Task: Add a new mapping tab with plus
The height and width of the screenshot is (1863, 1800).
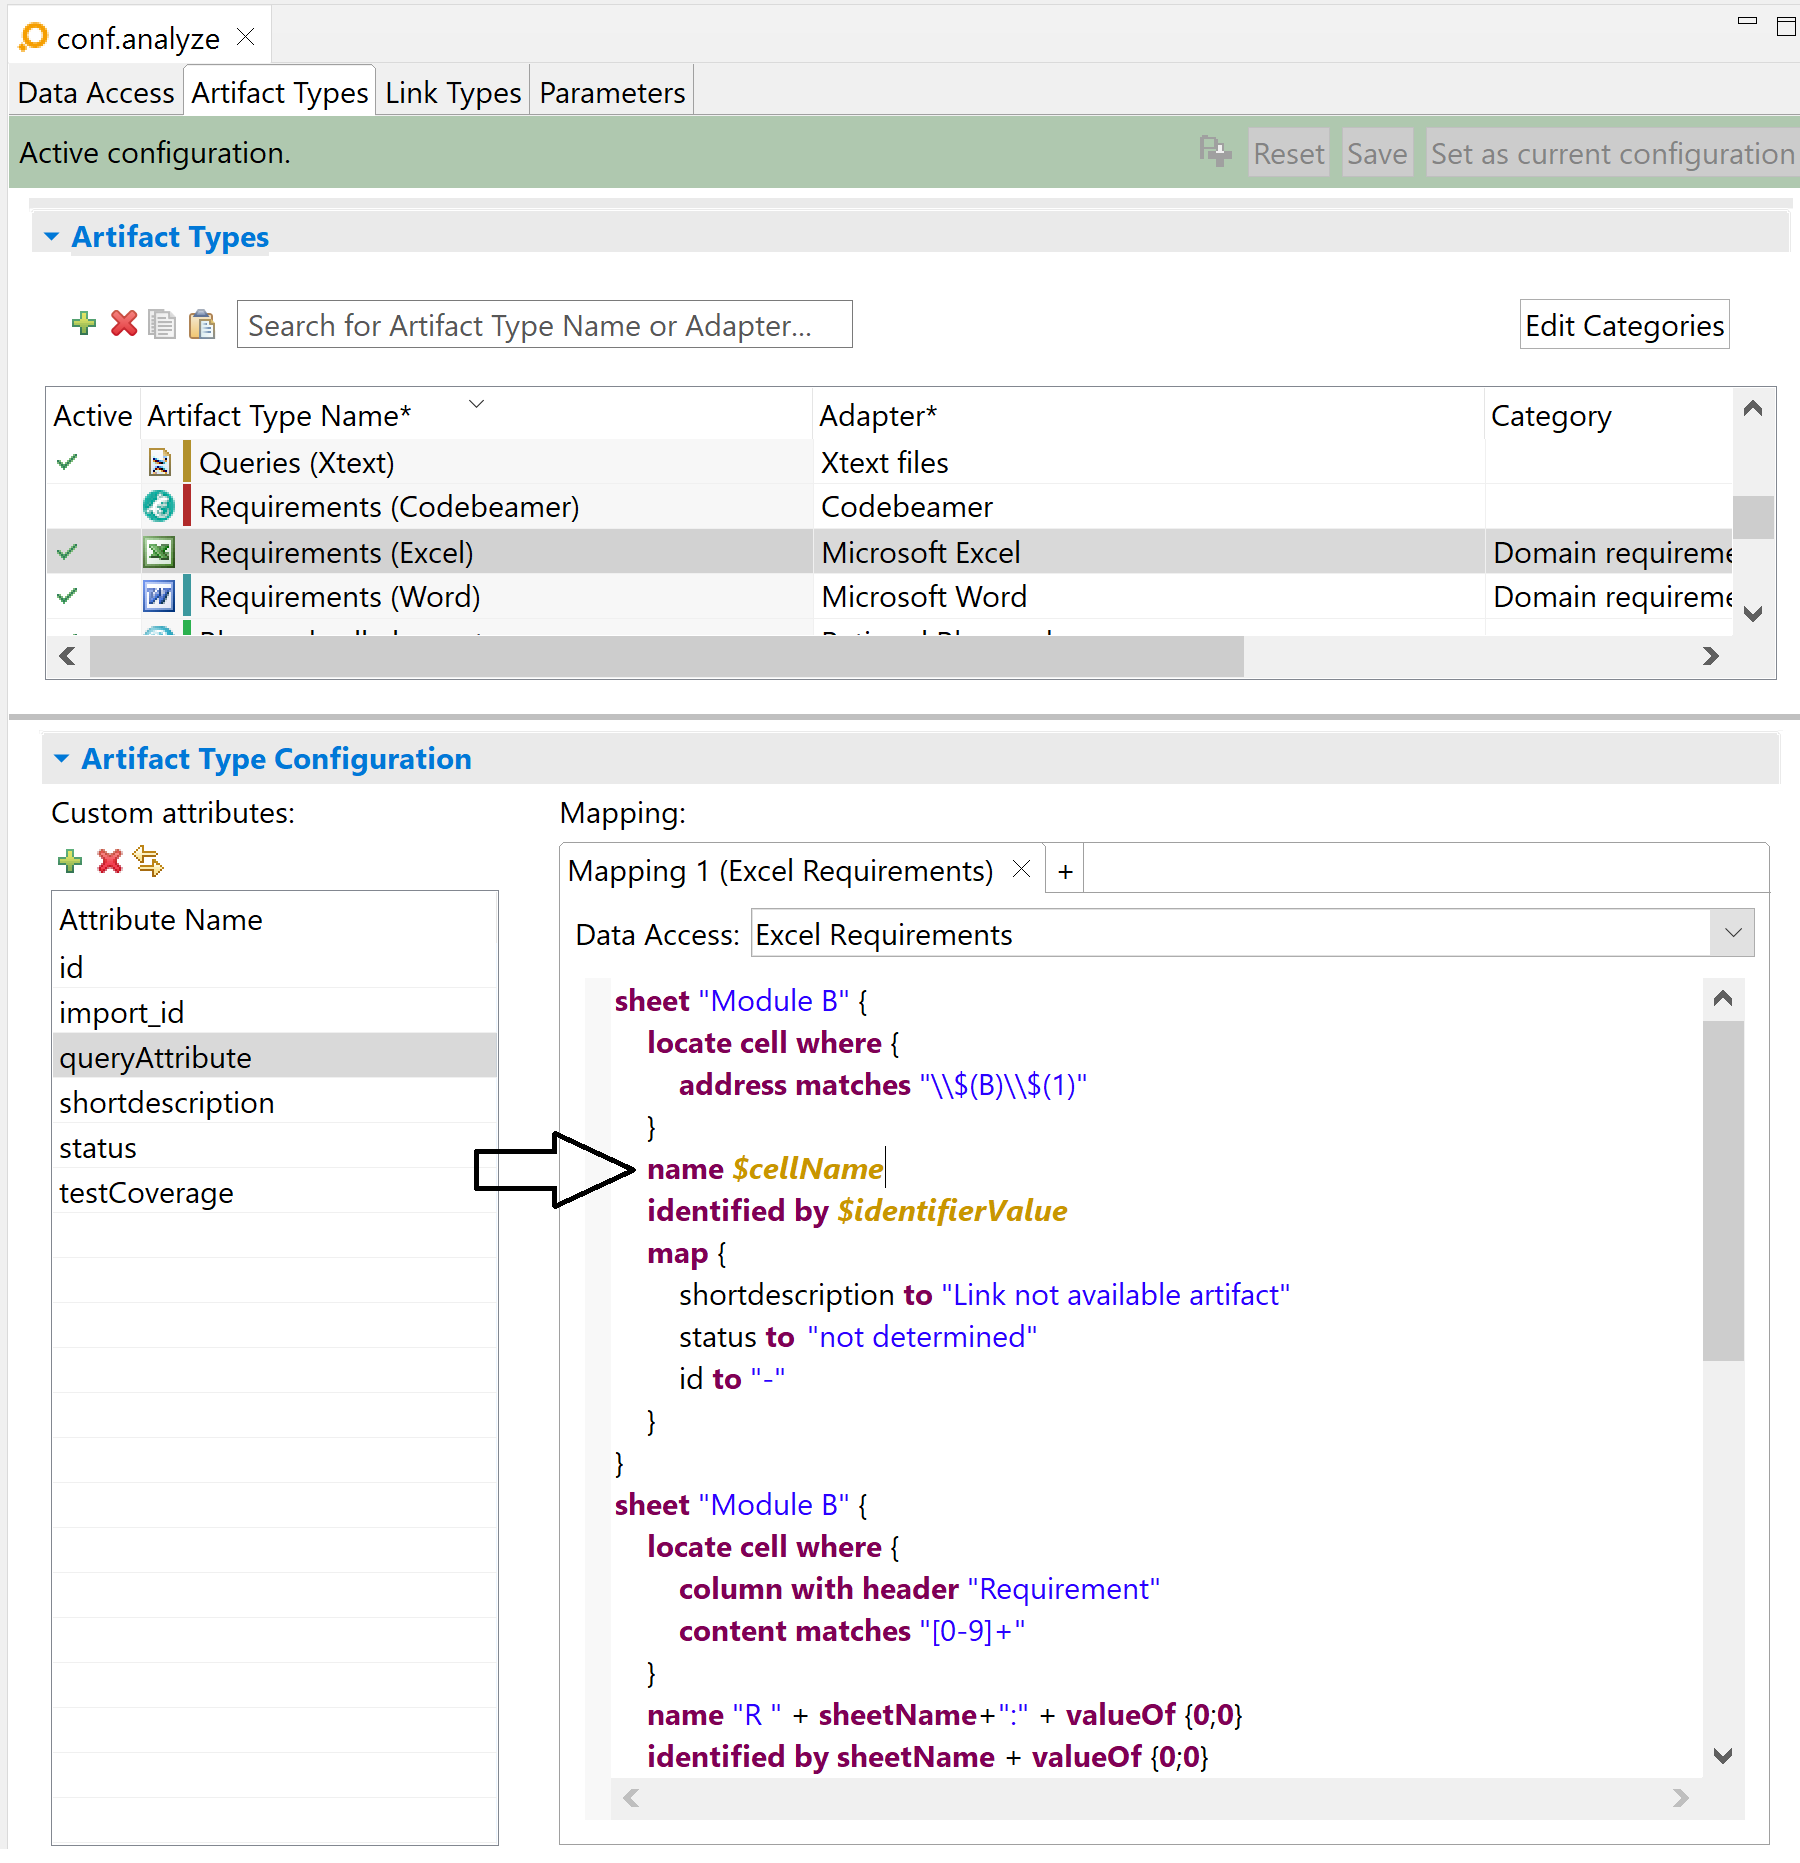Action: click(1065, 871)
